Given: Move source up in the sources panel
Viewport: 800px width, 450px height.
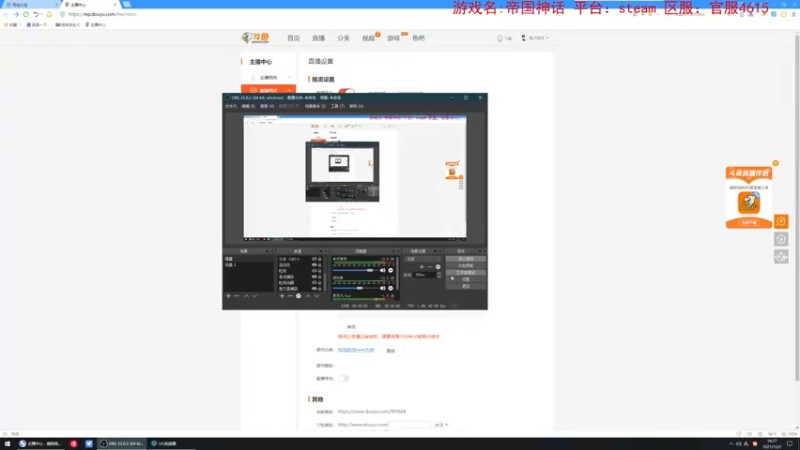Looking at the screenshot, I should click(x=308, y=296).
